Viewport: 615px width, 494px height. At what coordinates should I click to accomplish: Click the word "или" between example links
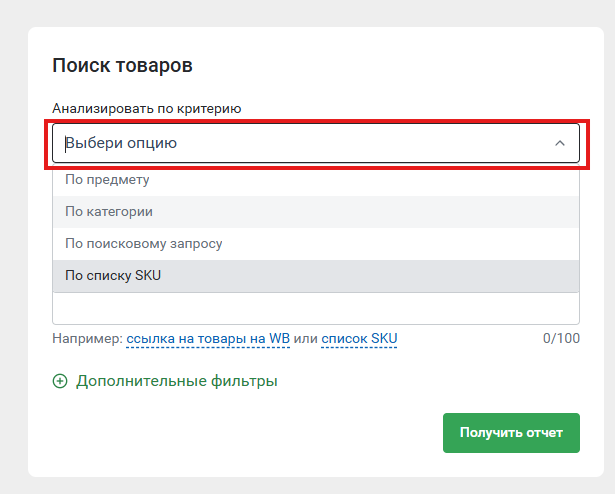point(305,339)
